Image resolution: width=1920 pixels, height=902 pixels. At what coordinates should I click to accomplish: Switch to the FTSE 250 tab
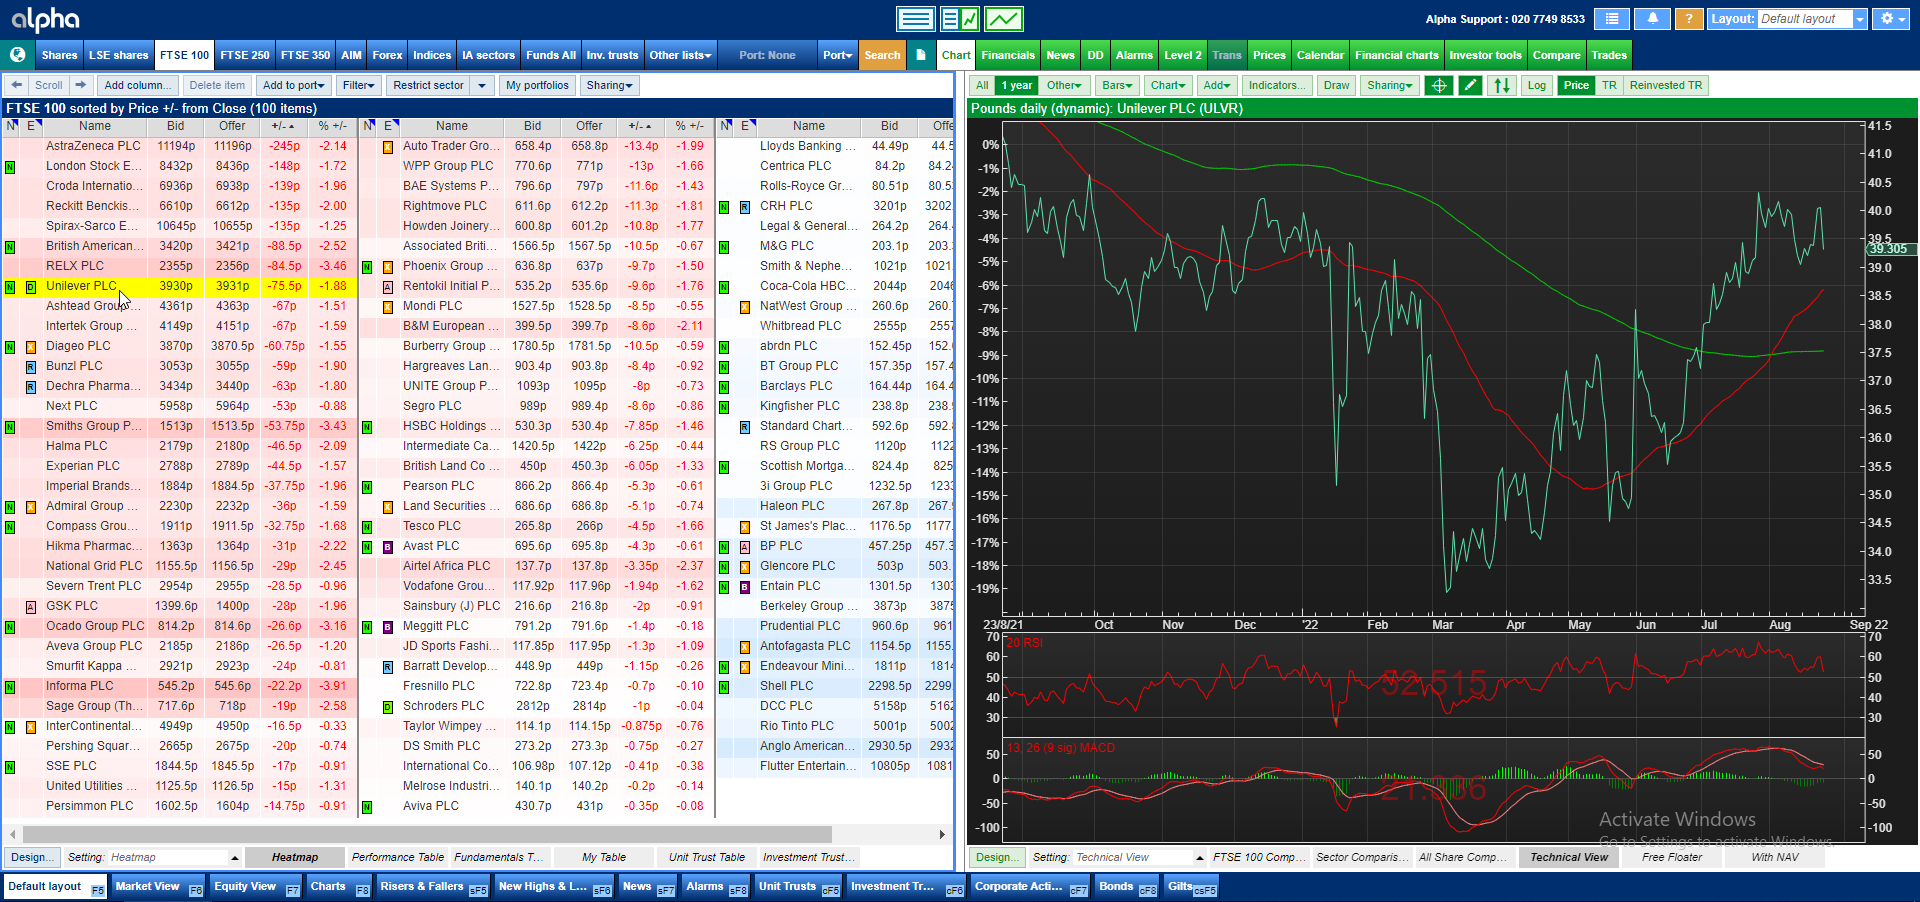tap(245, 55)
